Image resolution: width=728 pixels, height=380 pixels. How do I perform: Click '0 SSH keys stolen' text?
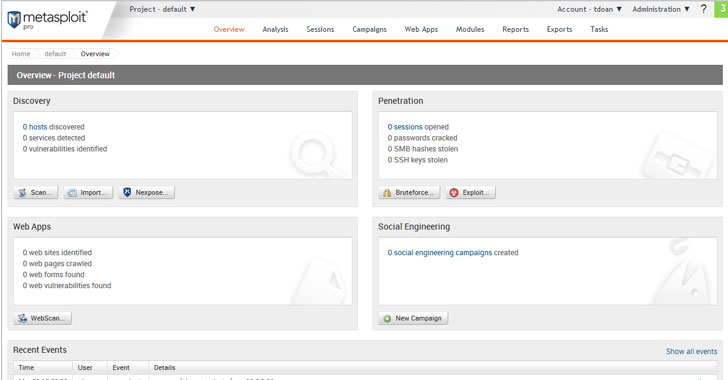point(418,160)
